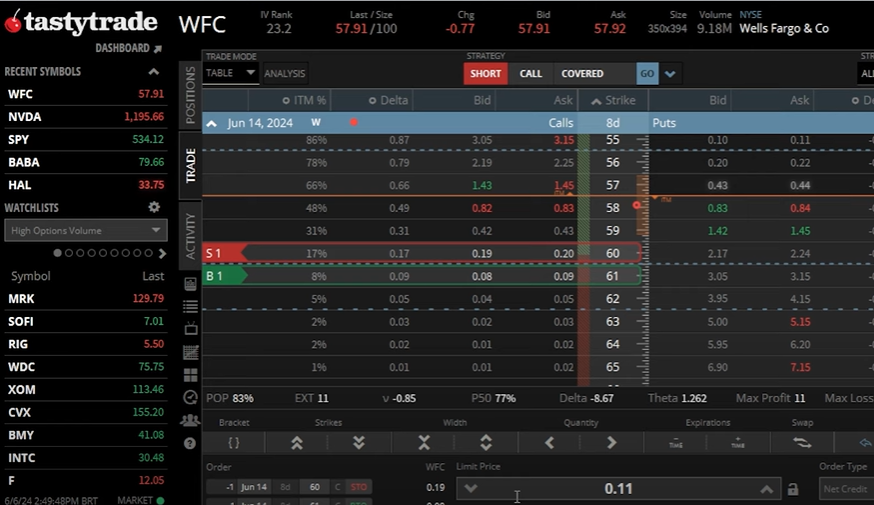This screenshot has height=505, width=874.
Task: Toggle the limit price lock icon
Action: click(x=793, y=489)
